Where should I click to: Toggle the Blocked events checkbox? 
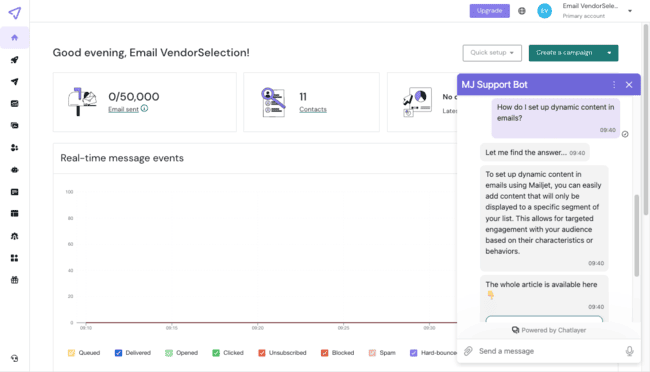[x=325, y=353]
